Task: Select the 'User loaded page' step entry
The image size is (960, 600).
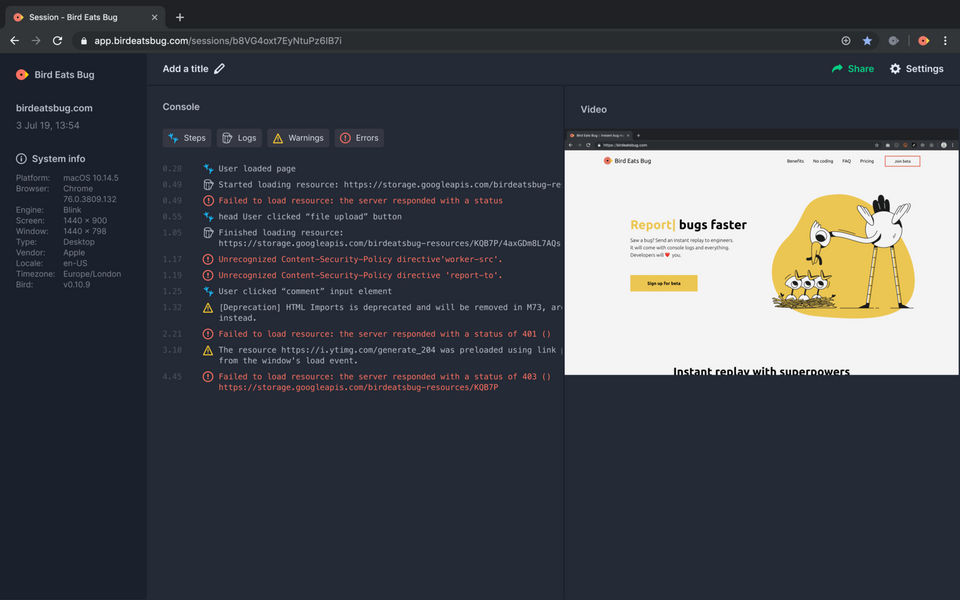Action: click(257, 169)
